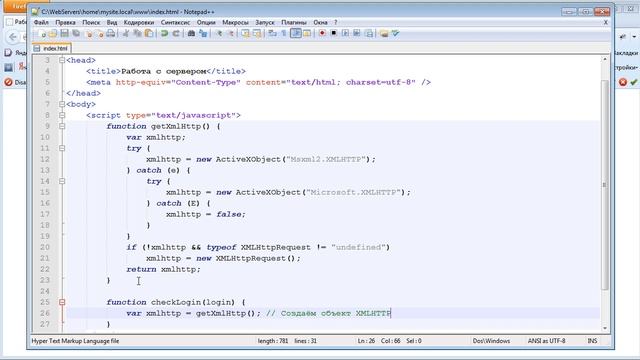The image size is (640, 360).
Task: Click the vertical scrollbar thumb
Action: pyautogui.click(x=604, y=185)
